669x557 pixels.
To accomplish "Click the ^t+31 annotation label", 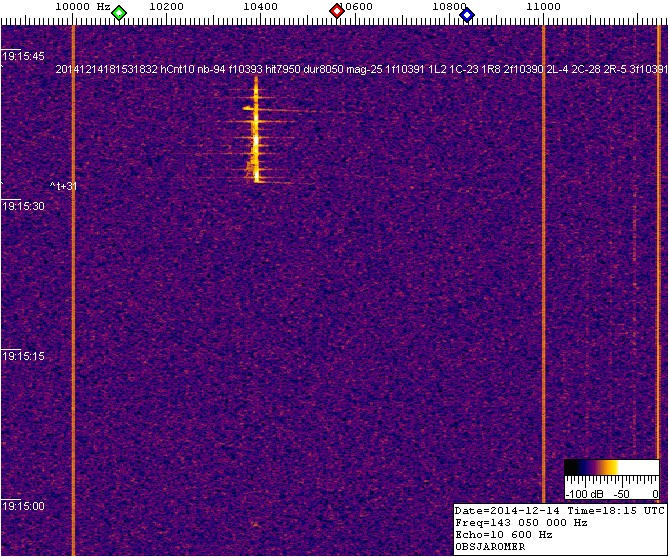I will click(63, 186).
